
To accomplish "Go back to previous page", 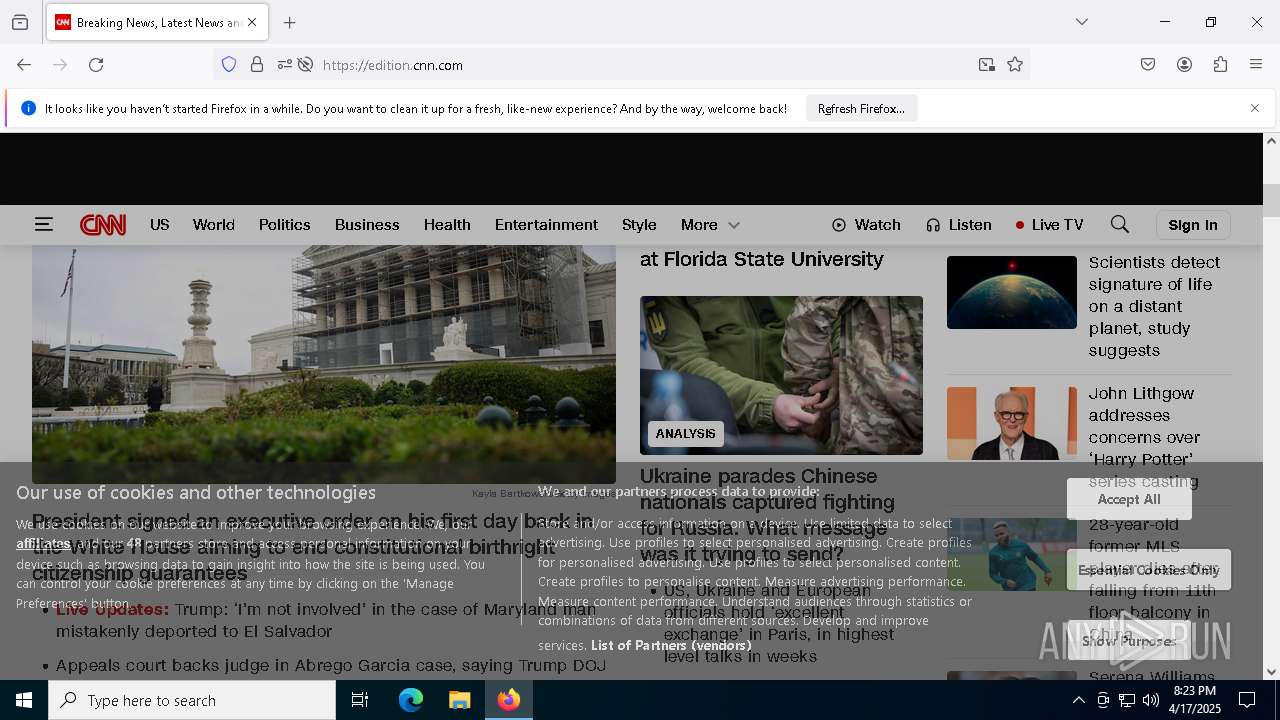I will pos(24,65).
